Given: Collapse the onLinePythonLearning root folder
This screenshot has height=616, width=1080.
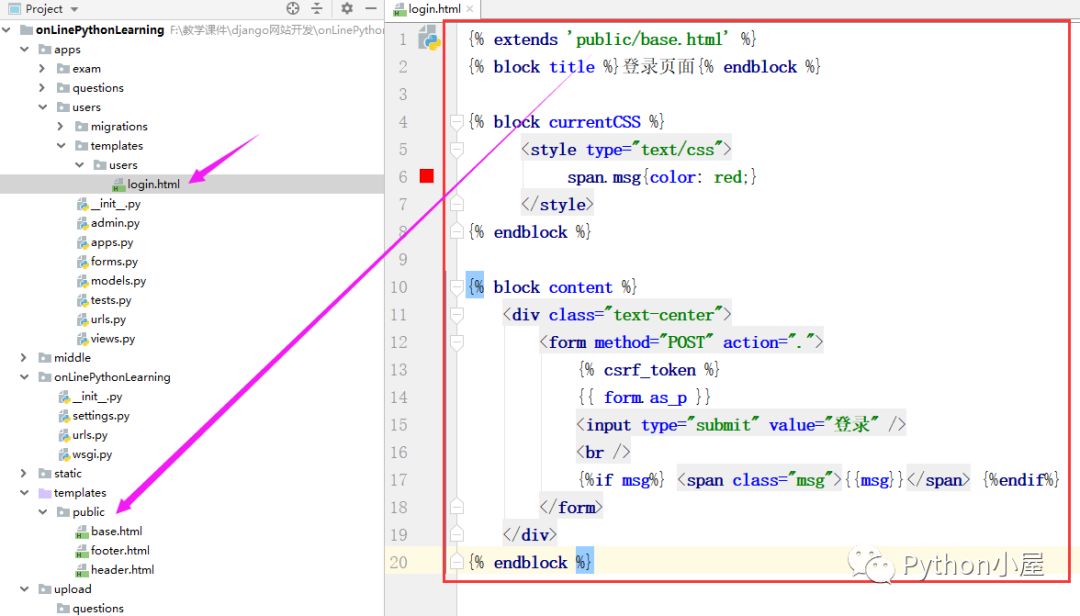Looking at the screenshot, I should (x=7, y=30).
